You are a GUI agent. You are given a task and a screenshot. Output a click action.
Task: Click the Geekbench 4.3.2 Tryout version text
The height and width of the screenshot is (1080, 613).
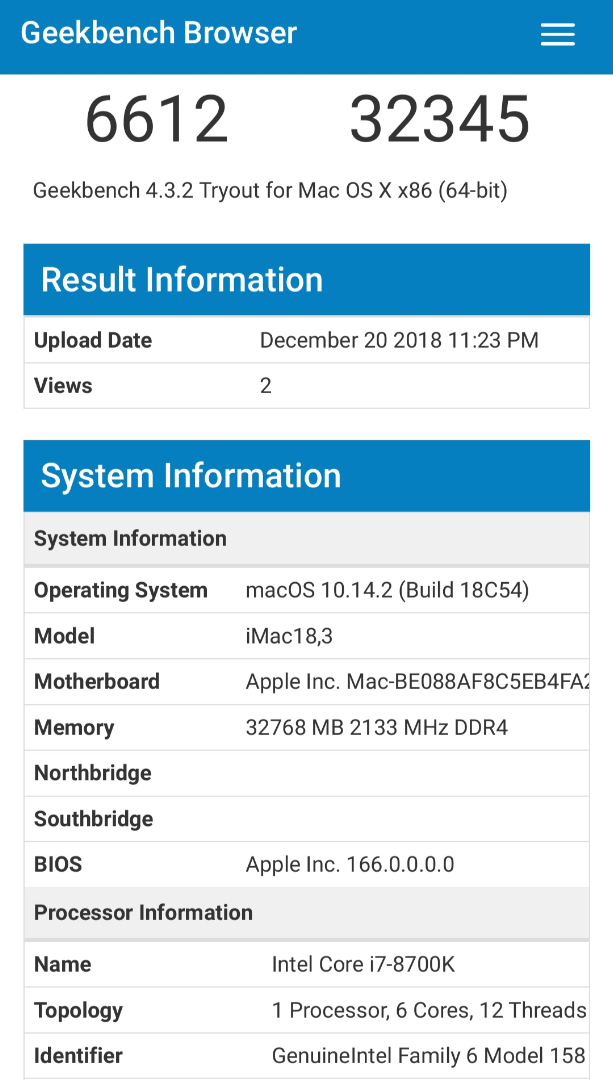click(270, 190)
